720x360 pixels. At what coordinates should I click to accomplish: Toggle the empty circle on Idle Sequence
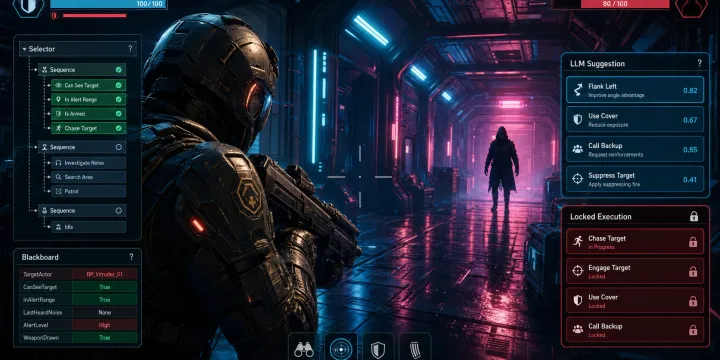click(118, 210)
